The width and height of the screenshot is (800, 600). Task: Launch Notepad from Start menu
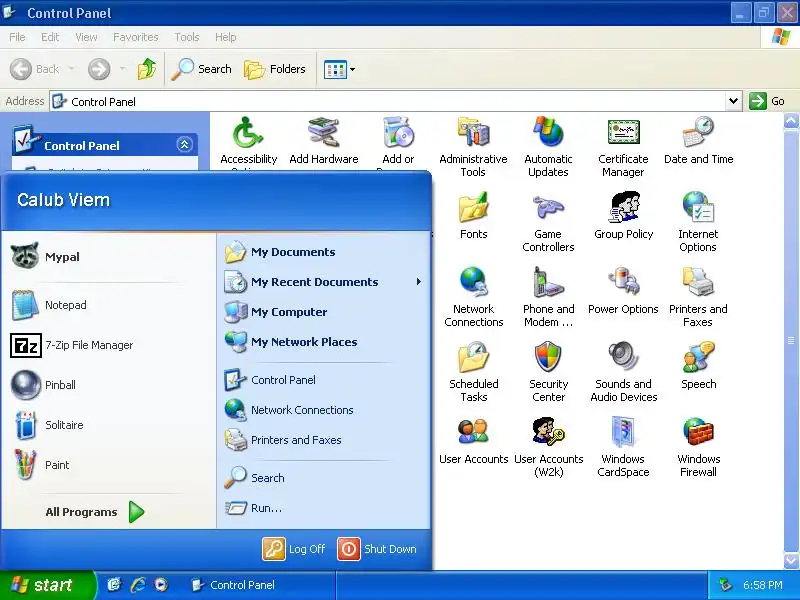pos(108,305)
